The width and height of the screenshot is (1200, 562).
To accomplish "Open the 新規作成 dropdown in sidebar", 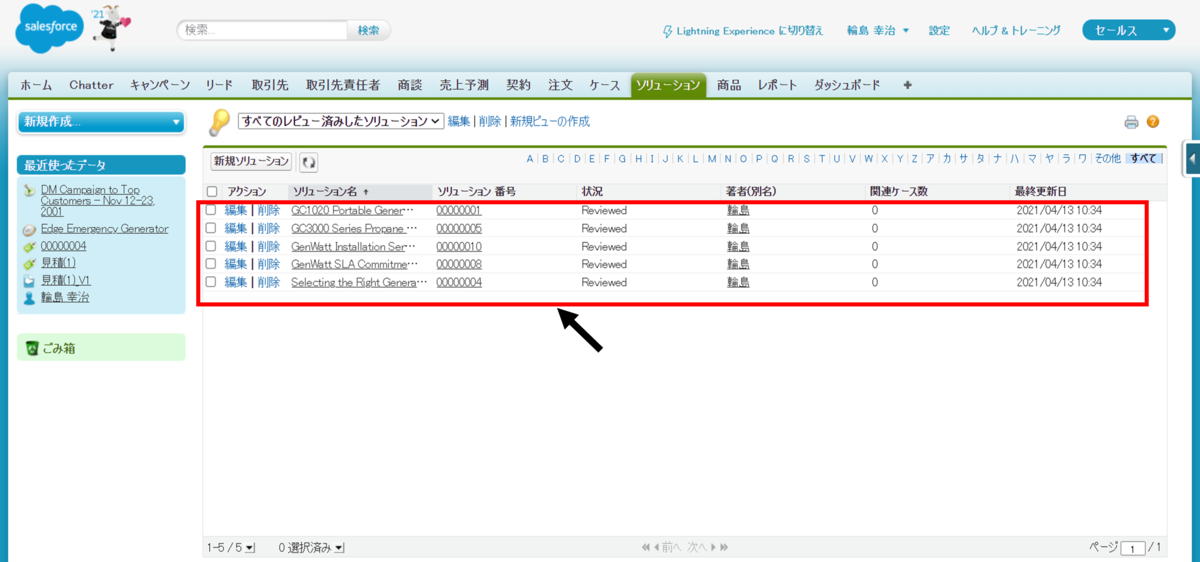I will (x=102, y=122).
